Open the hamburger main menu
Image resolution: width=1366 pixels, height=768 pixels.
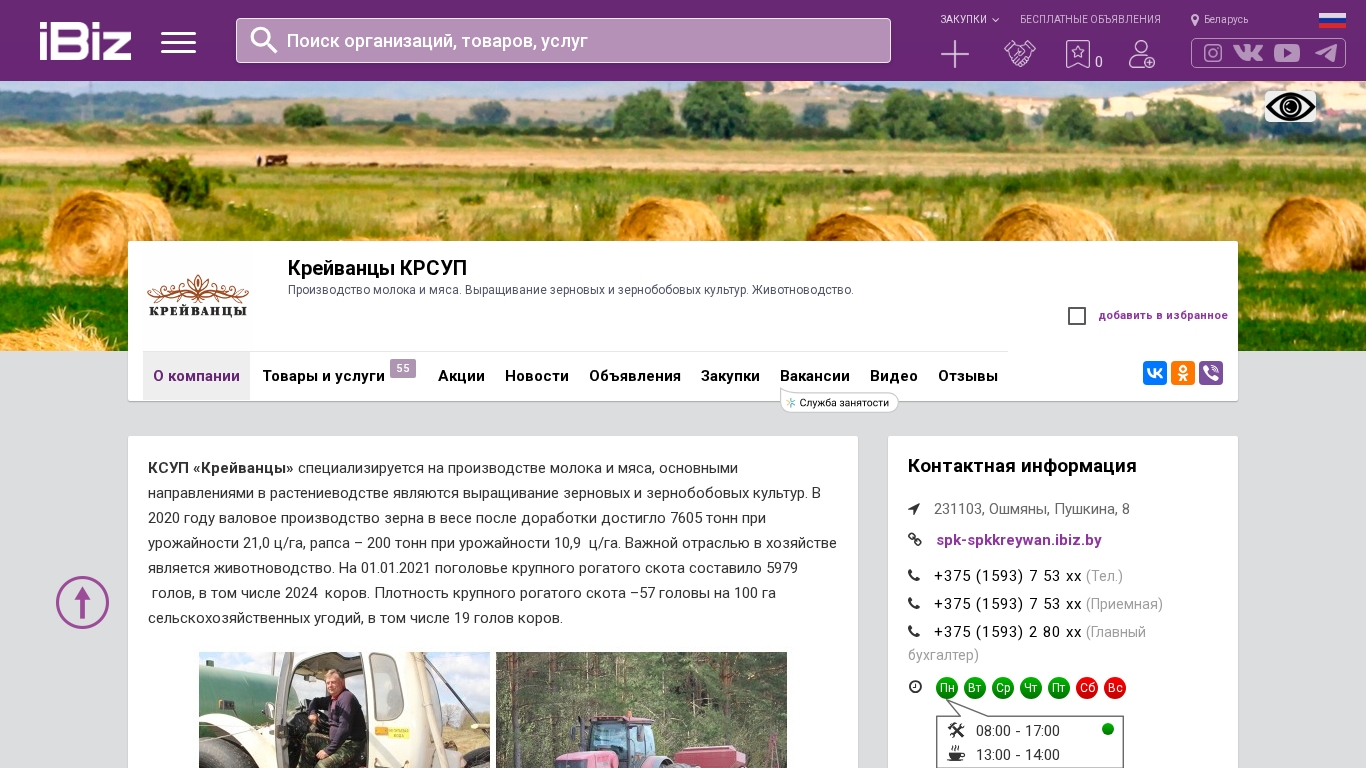(178, 42)
